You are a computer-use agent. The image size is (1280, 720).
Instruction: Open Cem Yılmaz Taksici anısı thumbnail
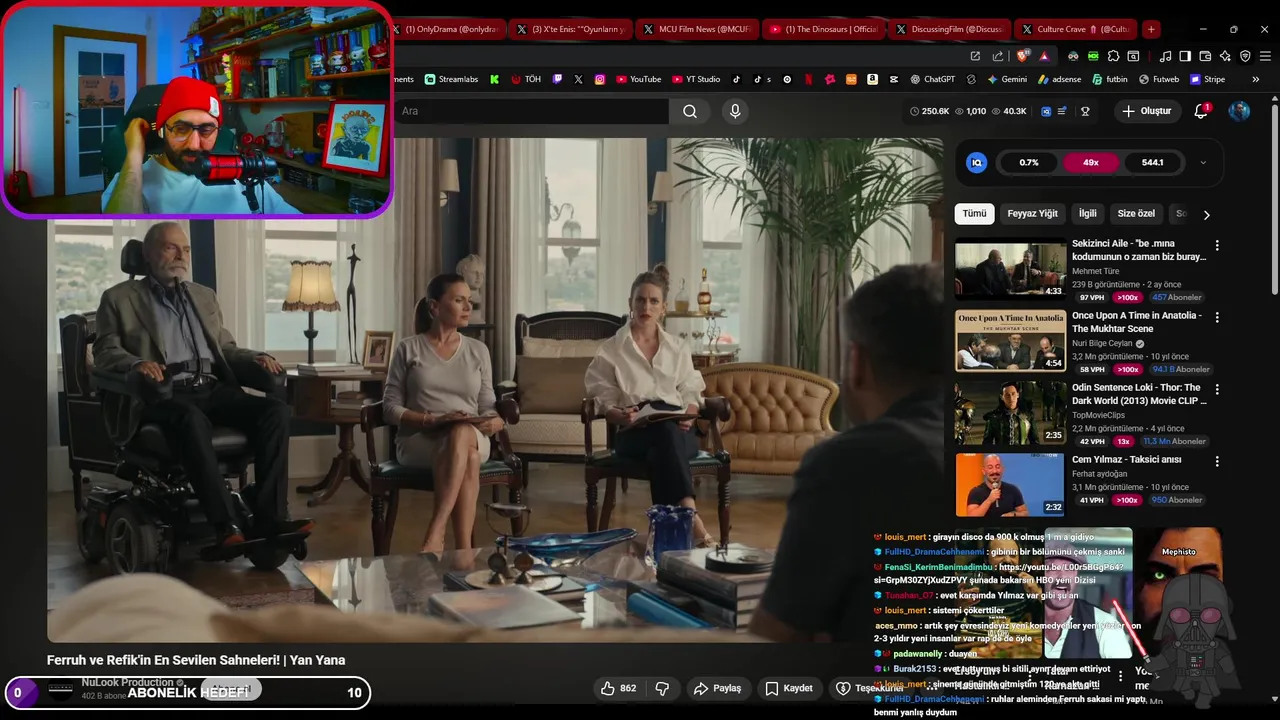click(x=1010, y=485)
